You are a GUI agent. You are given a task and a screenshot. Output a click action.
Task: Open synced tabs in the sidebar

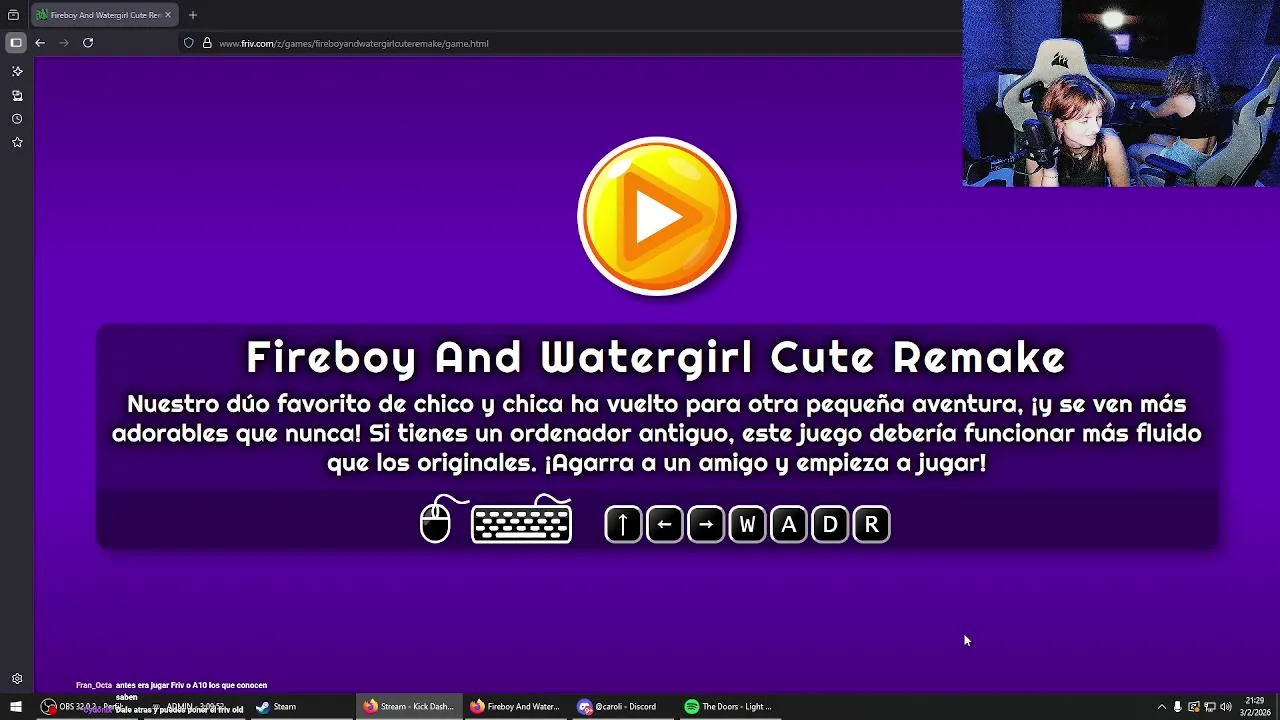(x=17, y=96)
